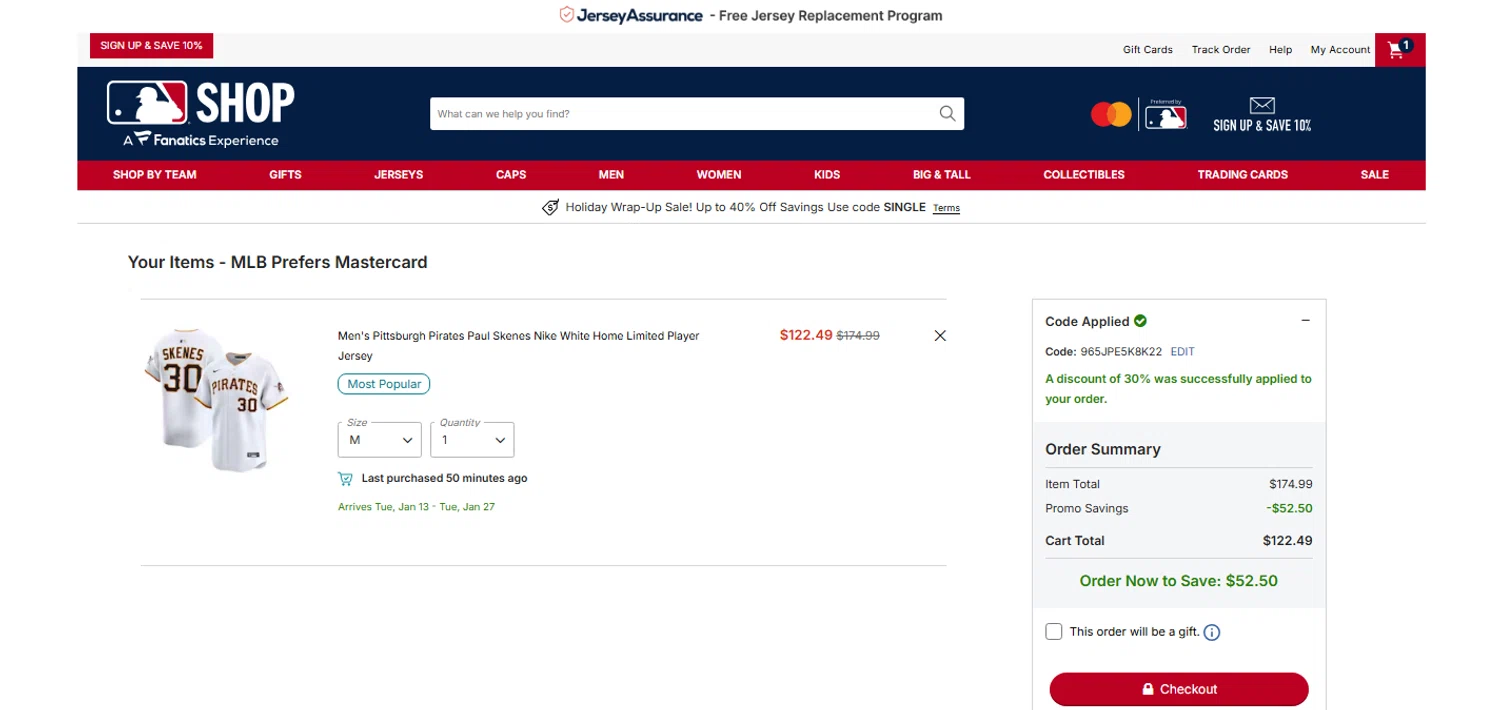Remove the Paul Skenes jersey with X

940,336
